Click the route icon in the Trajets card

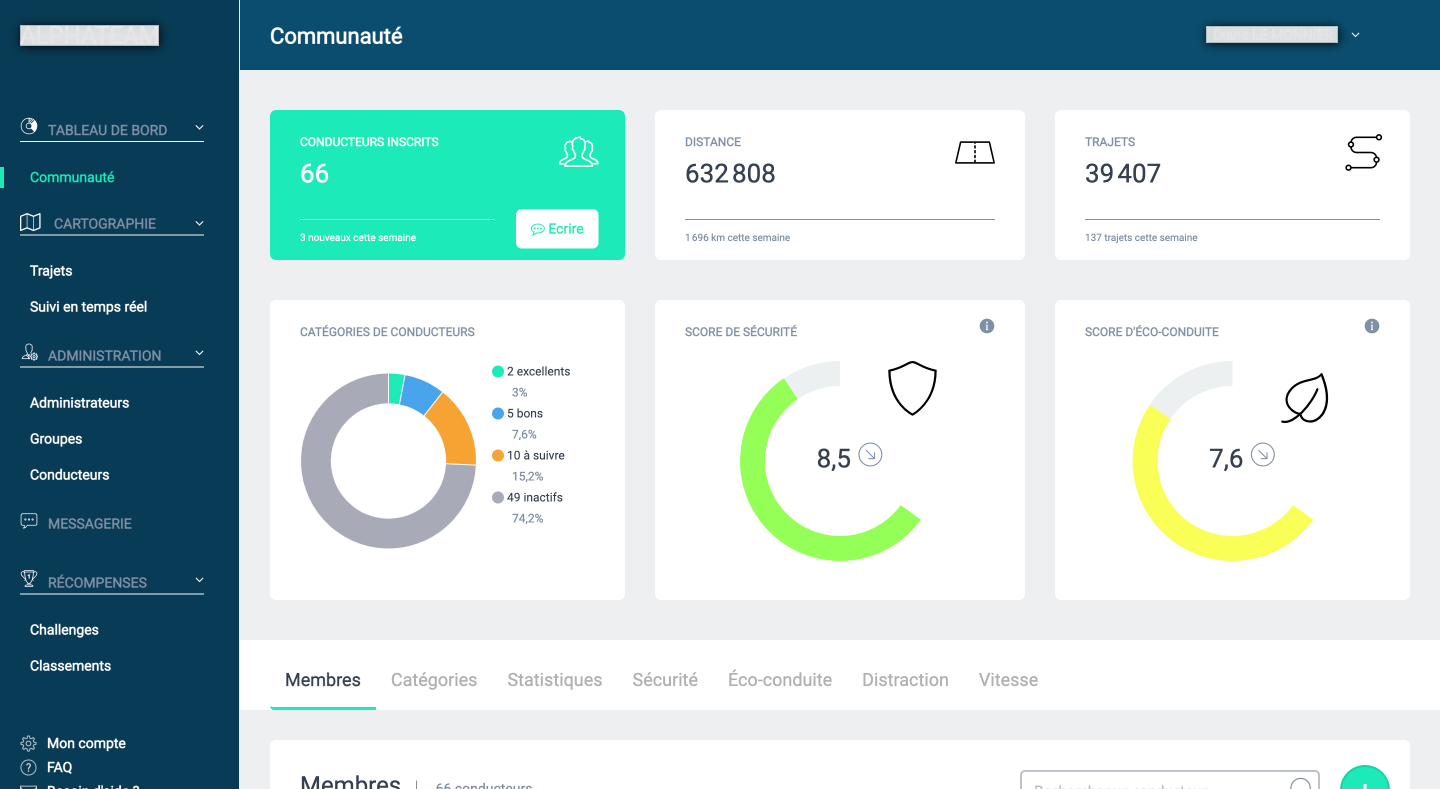point(1362,153)
